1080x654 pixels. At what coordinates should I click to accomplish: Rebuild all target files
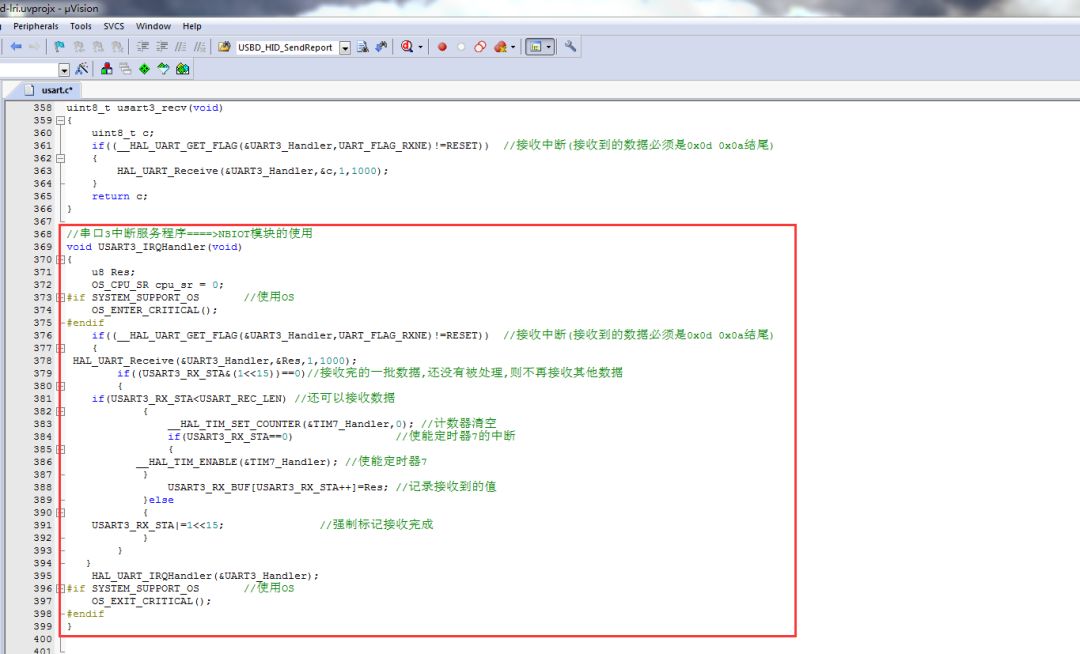[x=145, y=68]
